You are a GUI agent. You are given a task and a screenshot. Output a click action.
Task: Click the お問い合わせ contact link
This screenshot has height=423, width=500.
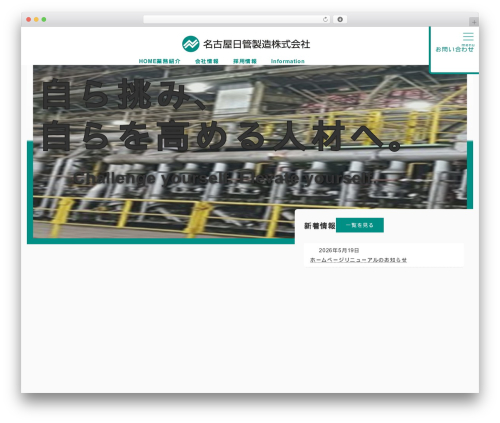pyautogui.click(x=455, y=49)
